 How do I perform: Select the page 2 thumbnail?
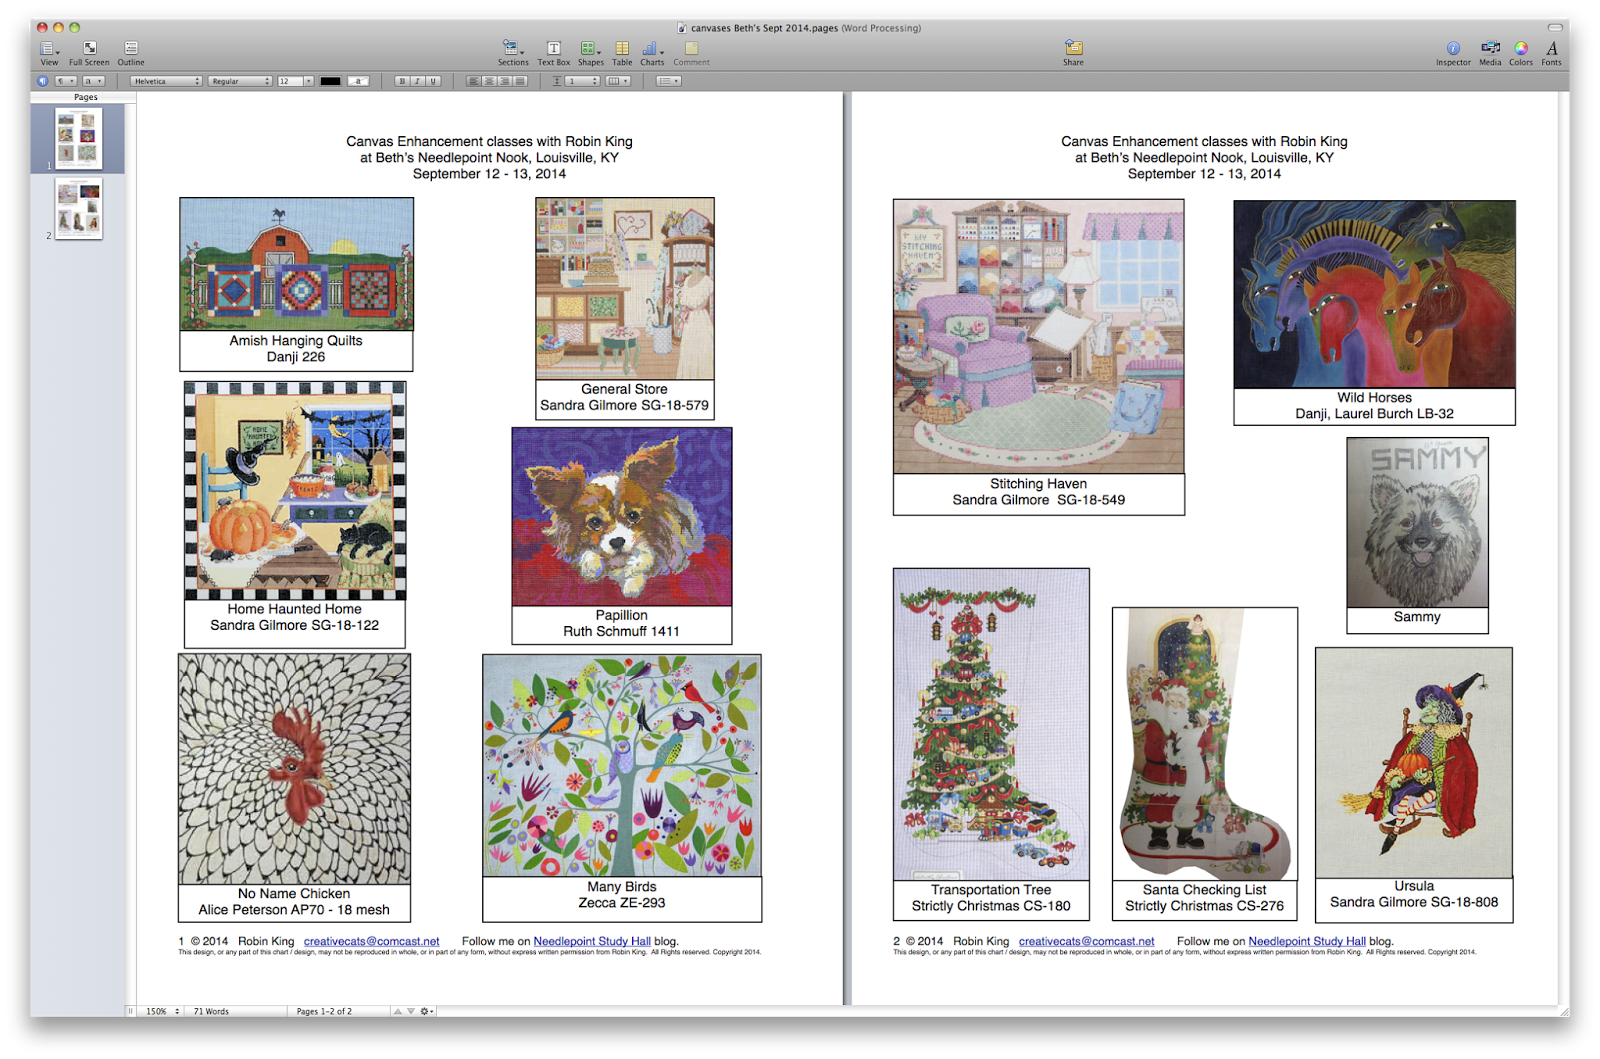tap(79, 209)
